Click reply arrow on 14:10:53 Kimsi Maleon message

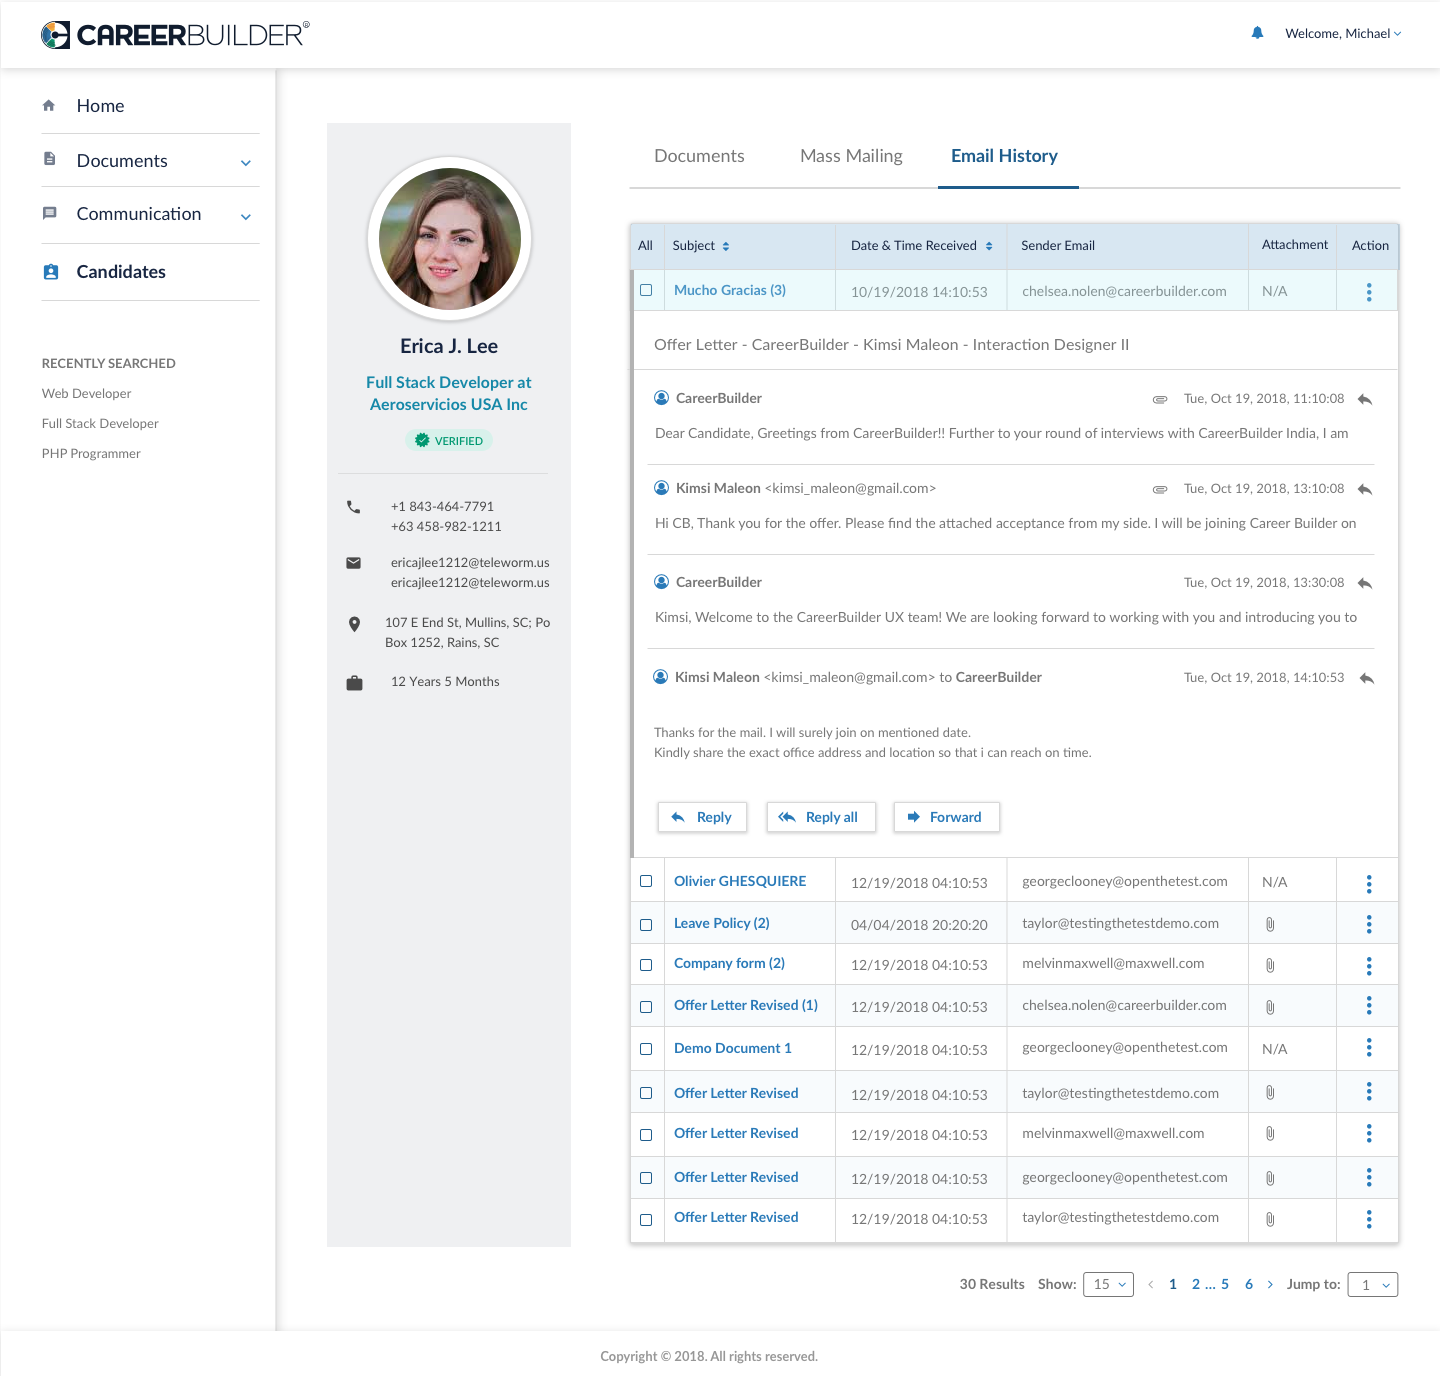pyautogui.click(x=1367, y=678)
